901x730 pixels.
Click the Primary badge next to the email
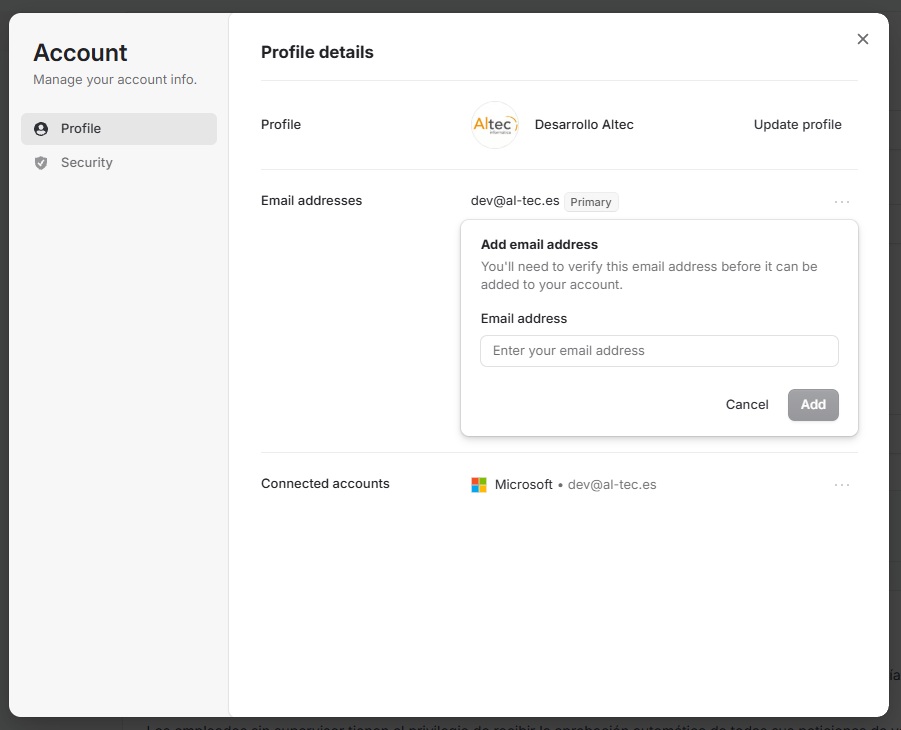[591, 202]
